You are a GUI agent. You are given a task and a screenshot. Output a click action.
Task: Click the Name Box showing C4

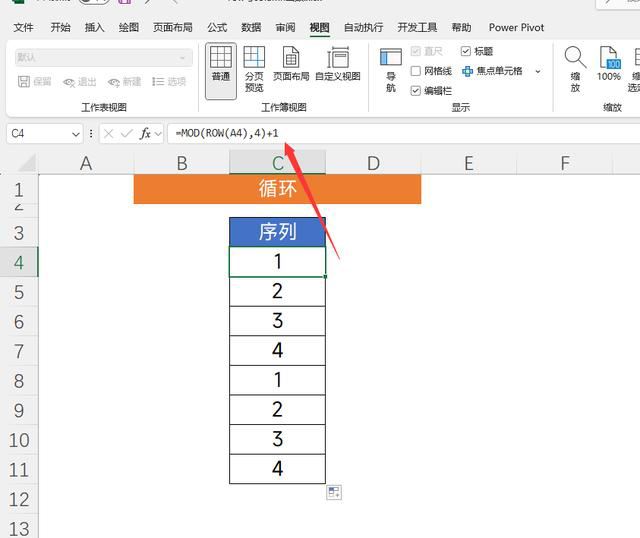tap(39, 133)
